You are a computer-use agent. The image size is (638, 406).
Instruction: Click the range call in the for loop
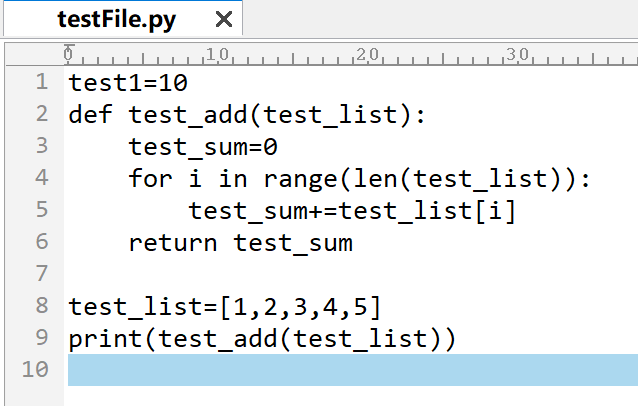[300, 179]
